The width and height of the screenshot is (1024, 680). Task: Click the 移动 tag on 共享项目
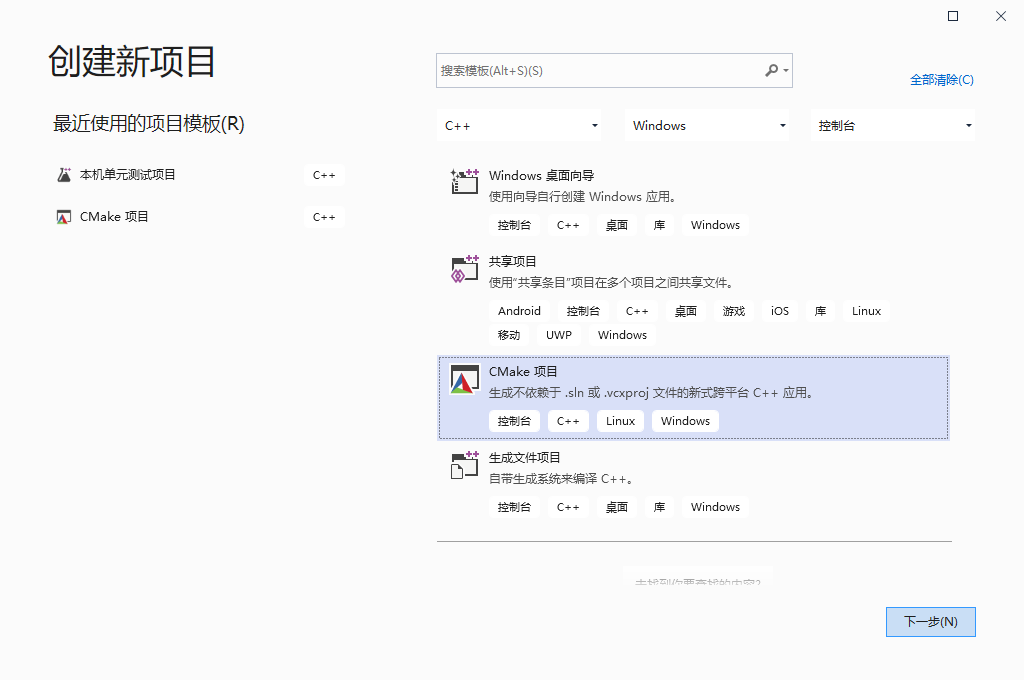coord(509,335)
